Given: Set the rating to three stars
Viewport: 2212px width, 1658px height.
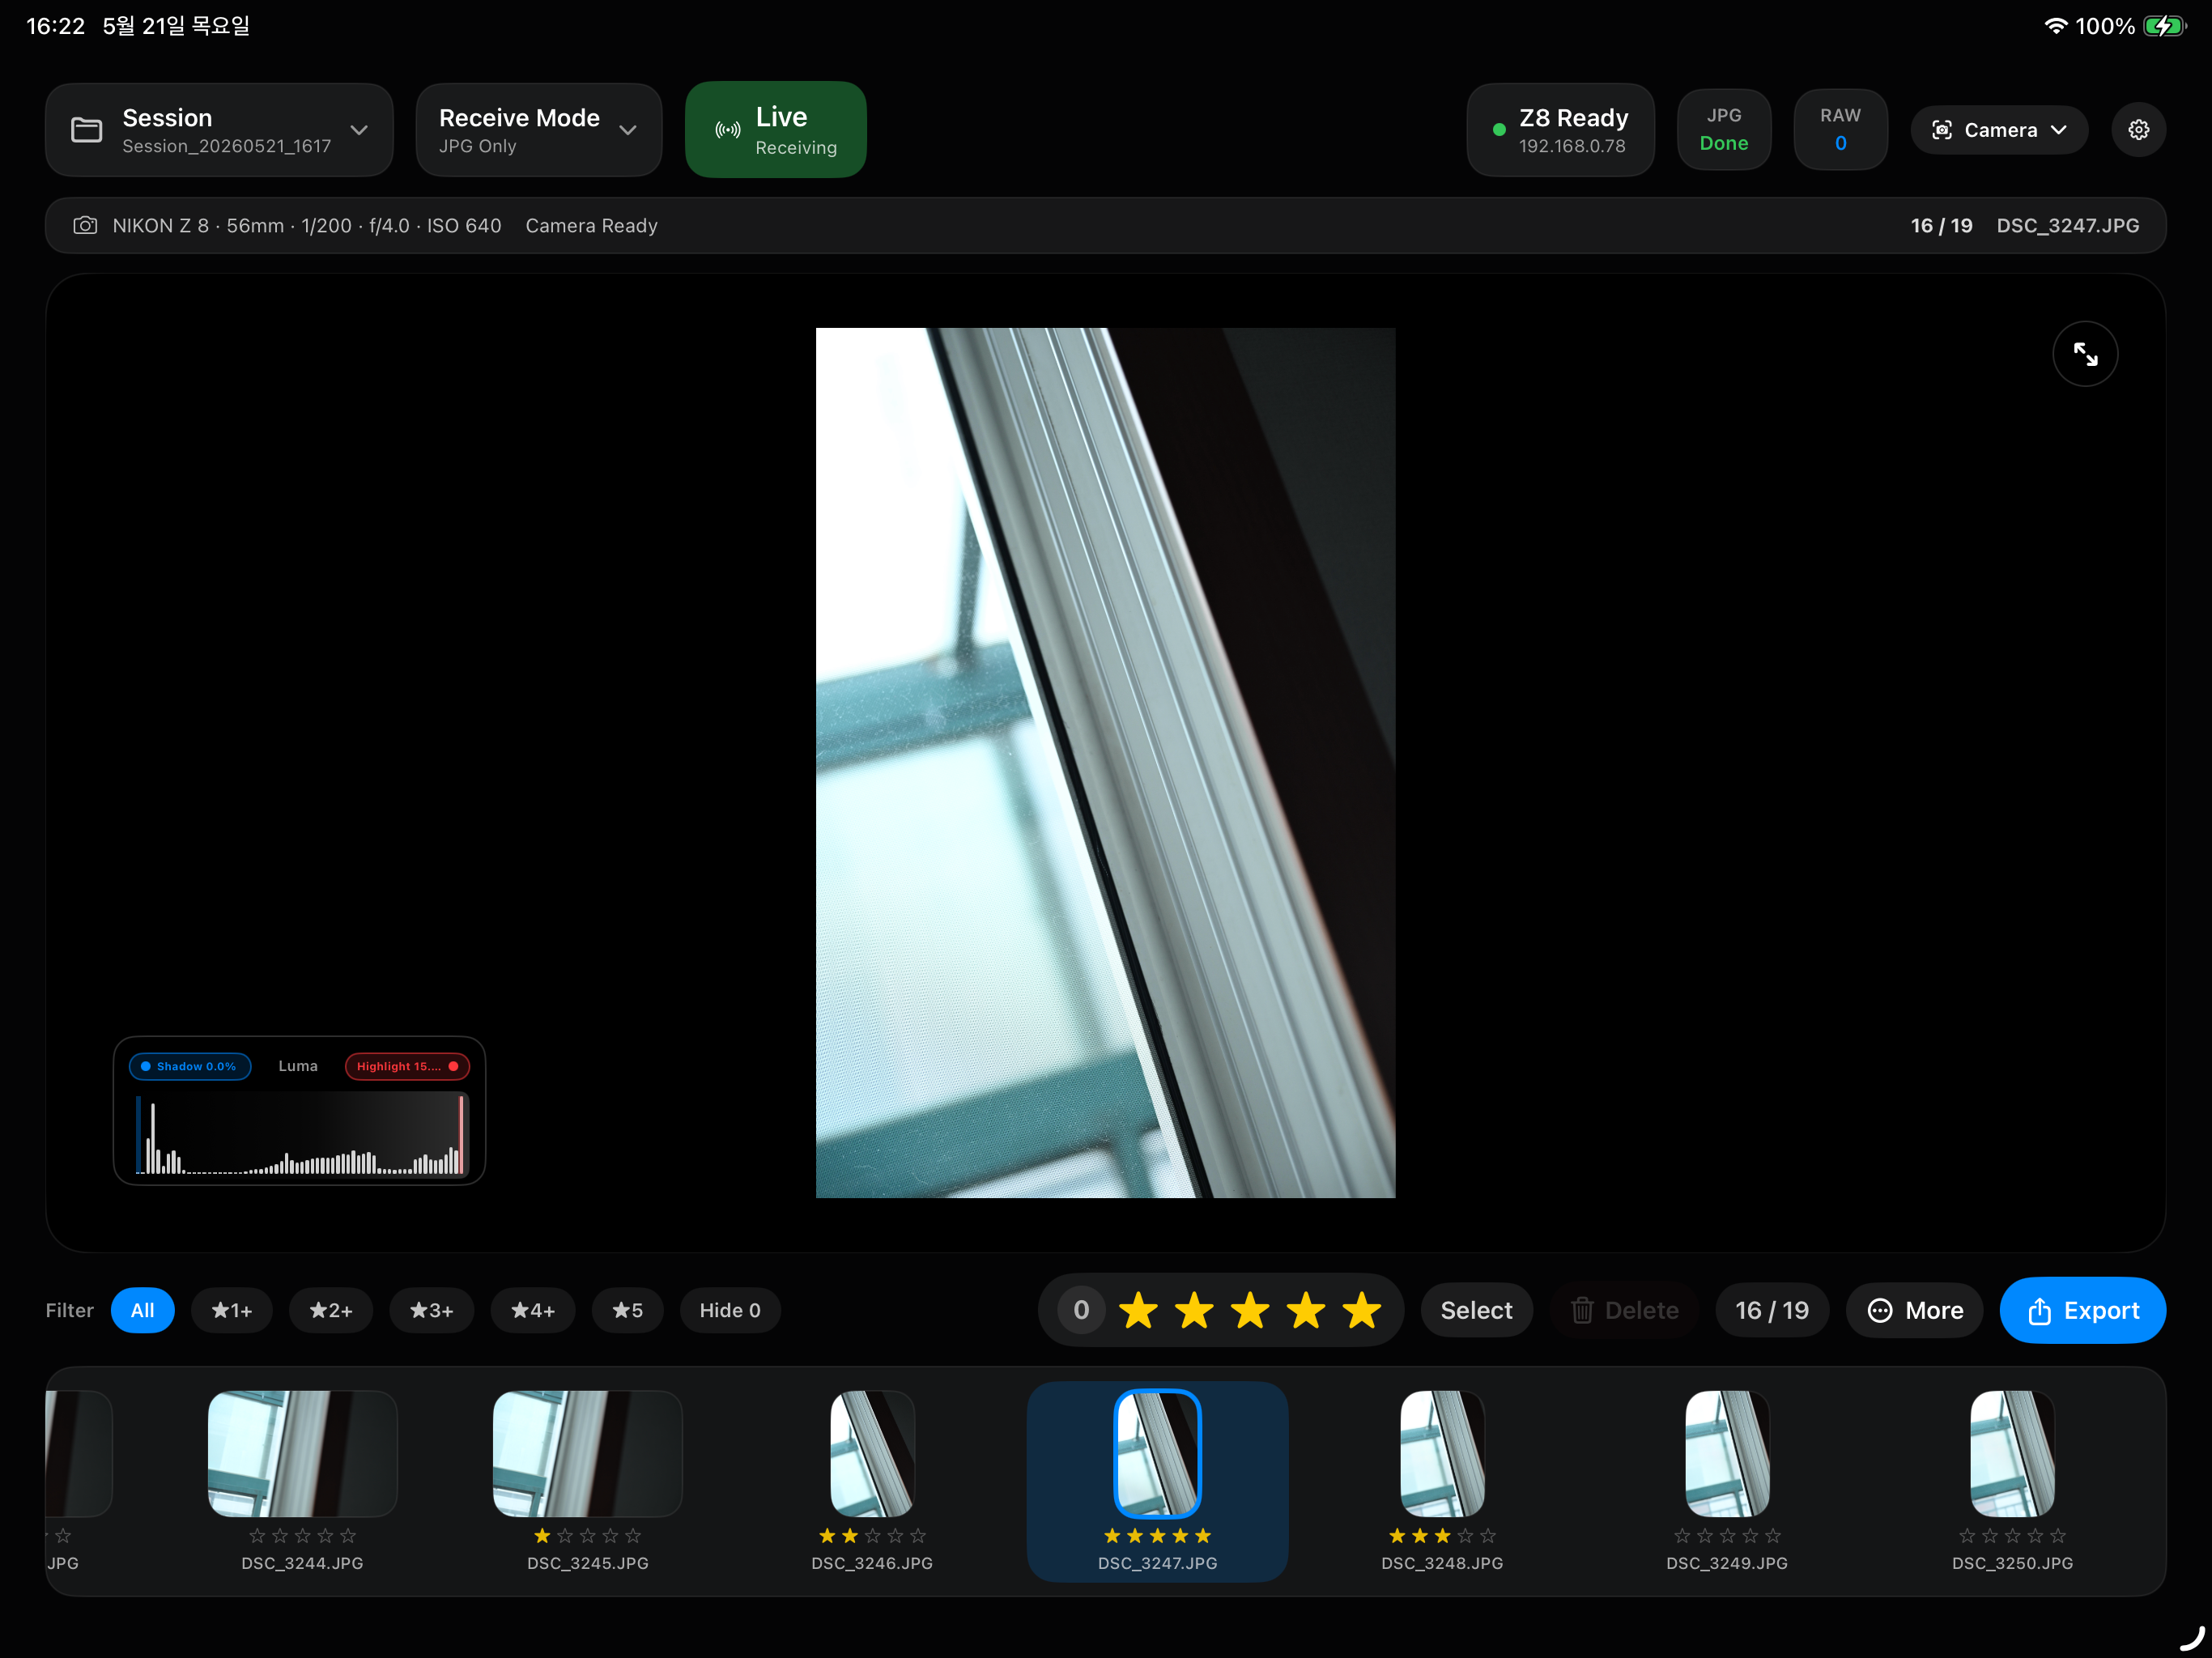Looking at the screenshot, I should [x=1250, y=1310].
